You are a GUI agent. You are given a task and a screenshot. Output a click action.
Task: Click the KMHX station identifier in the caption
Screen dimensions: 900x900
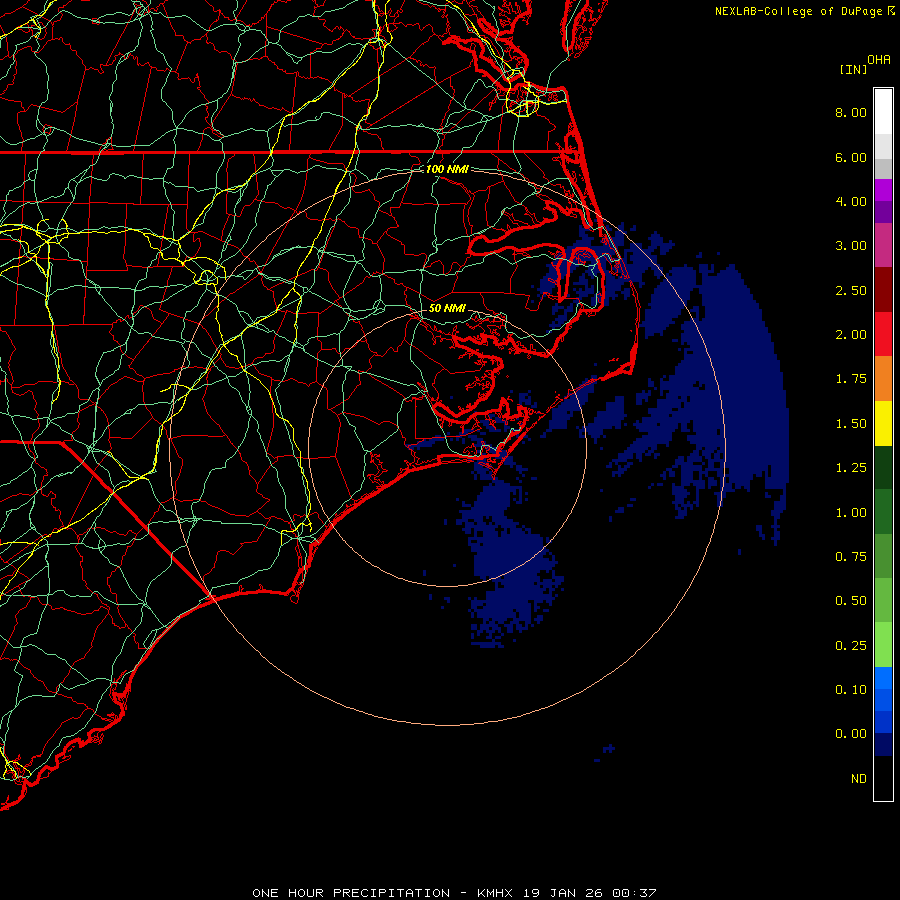pos(496,893)
